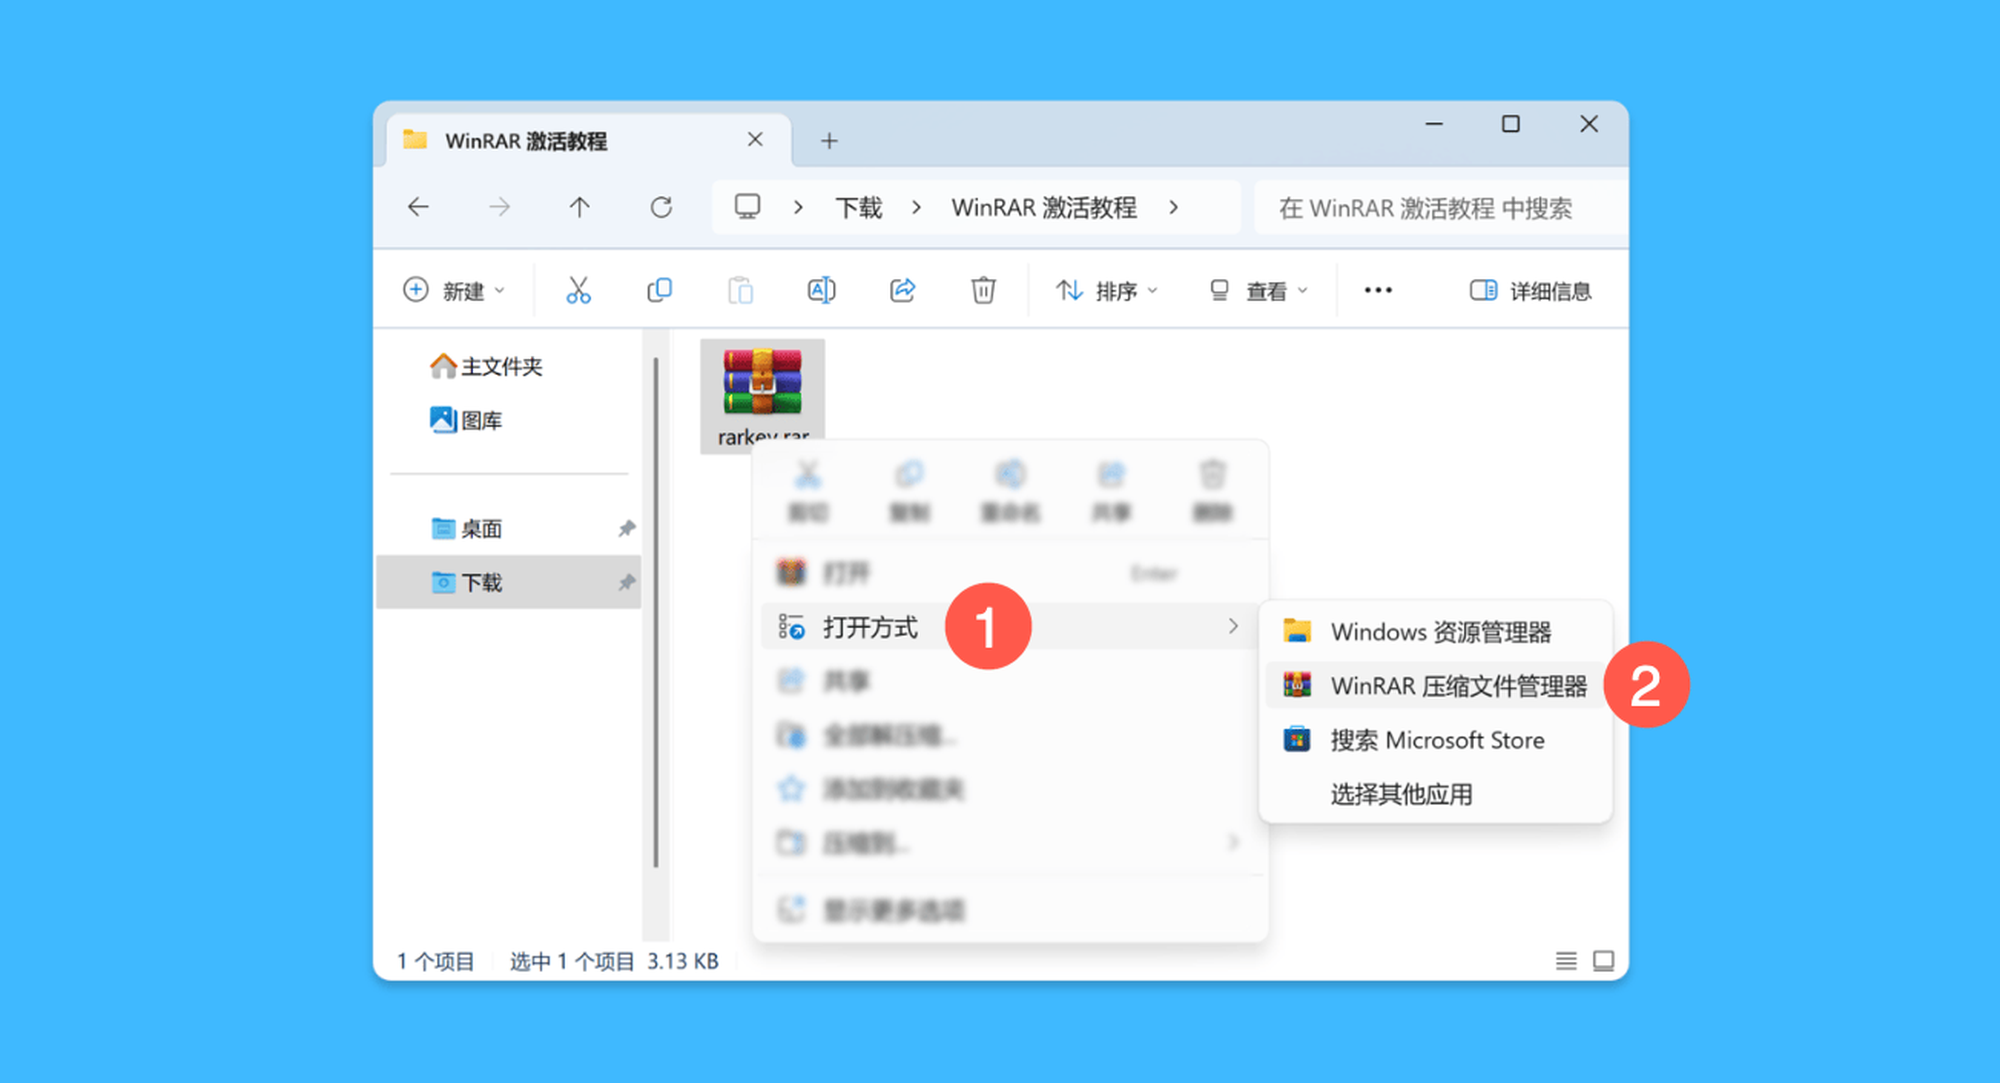Viewport: 2000px width, 1083px height.
Task: Click the Copy icon in toolbar
Action: tap(659, 290)
